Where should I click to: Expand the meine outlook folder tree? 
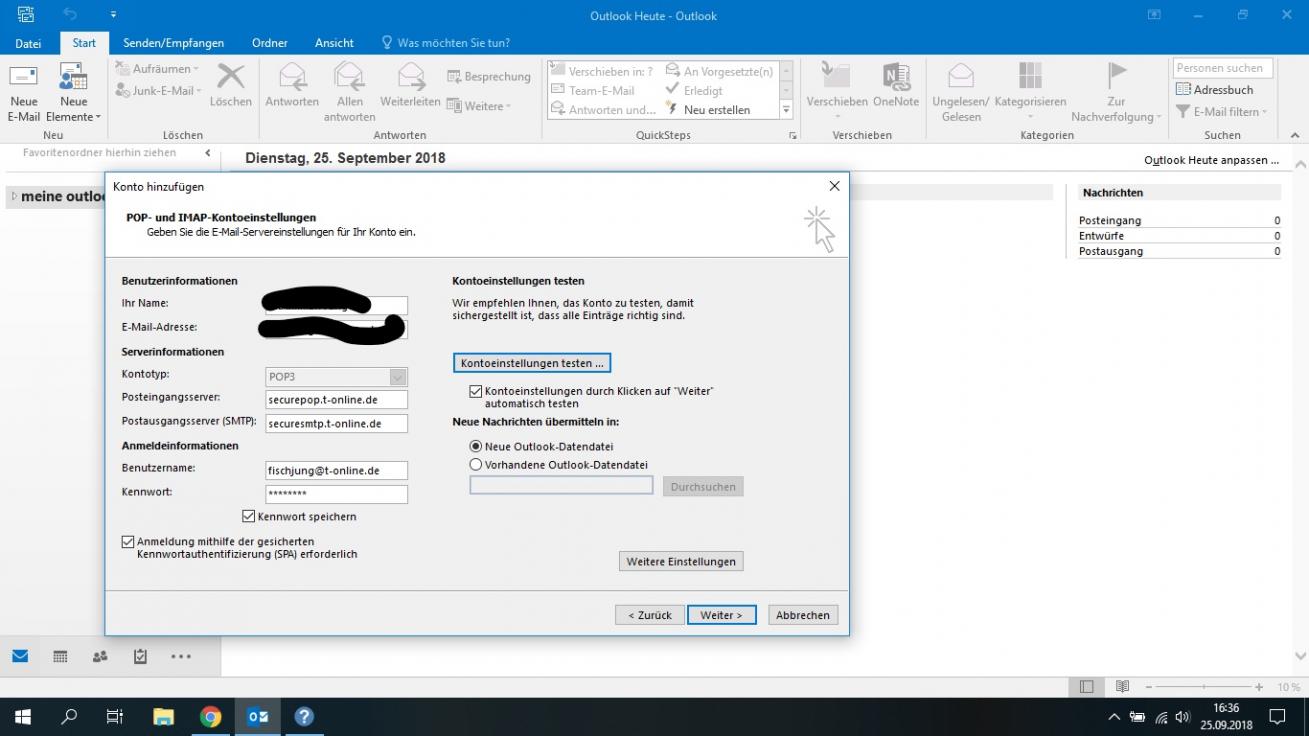(14, 197)
